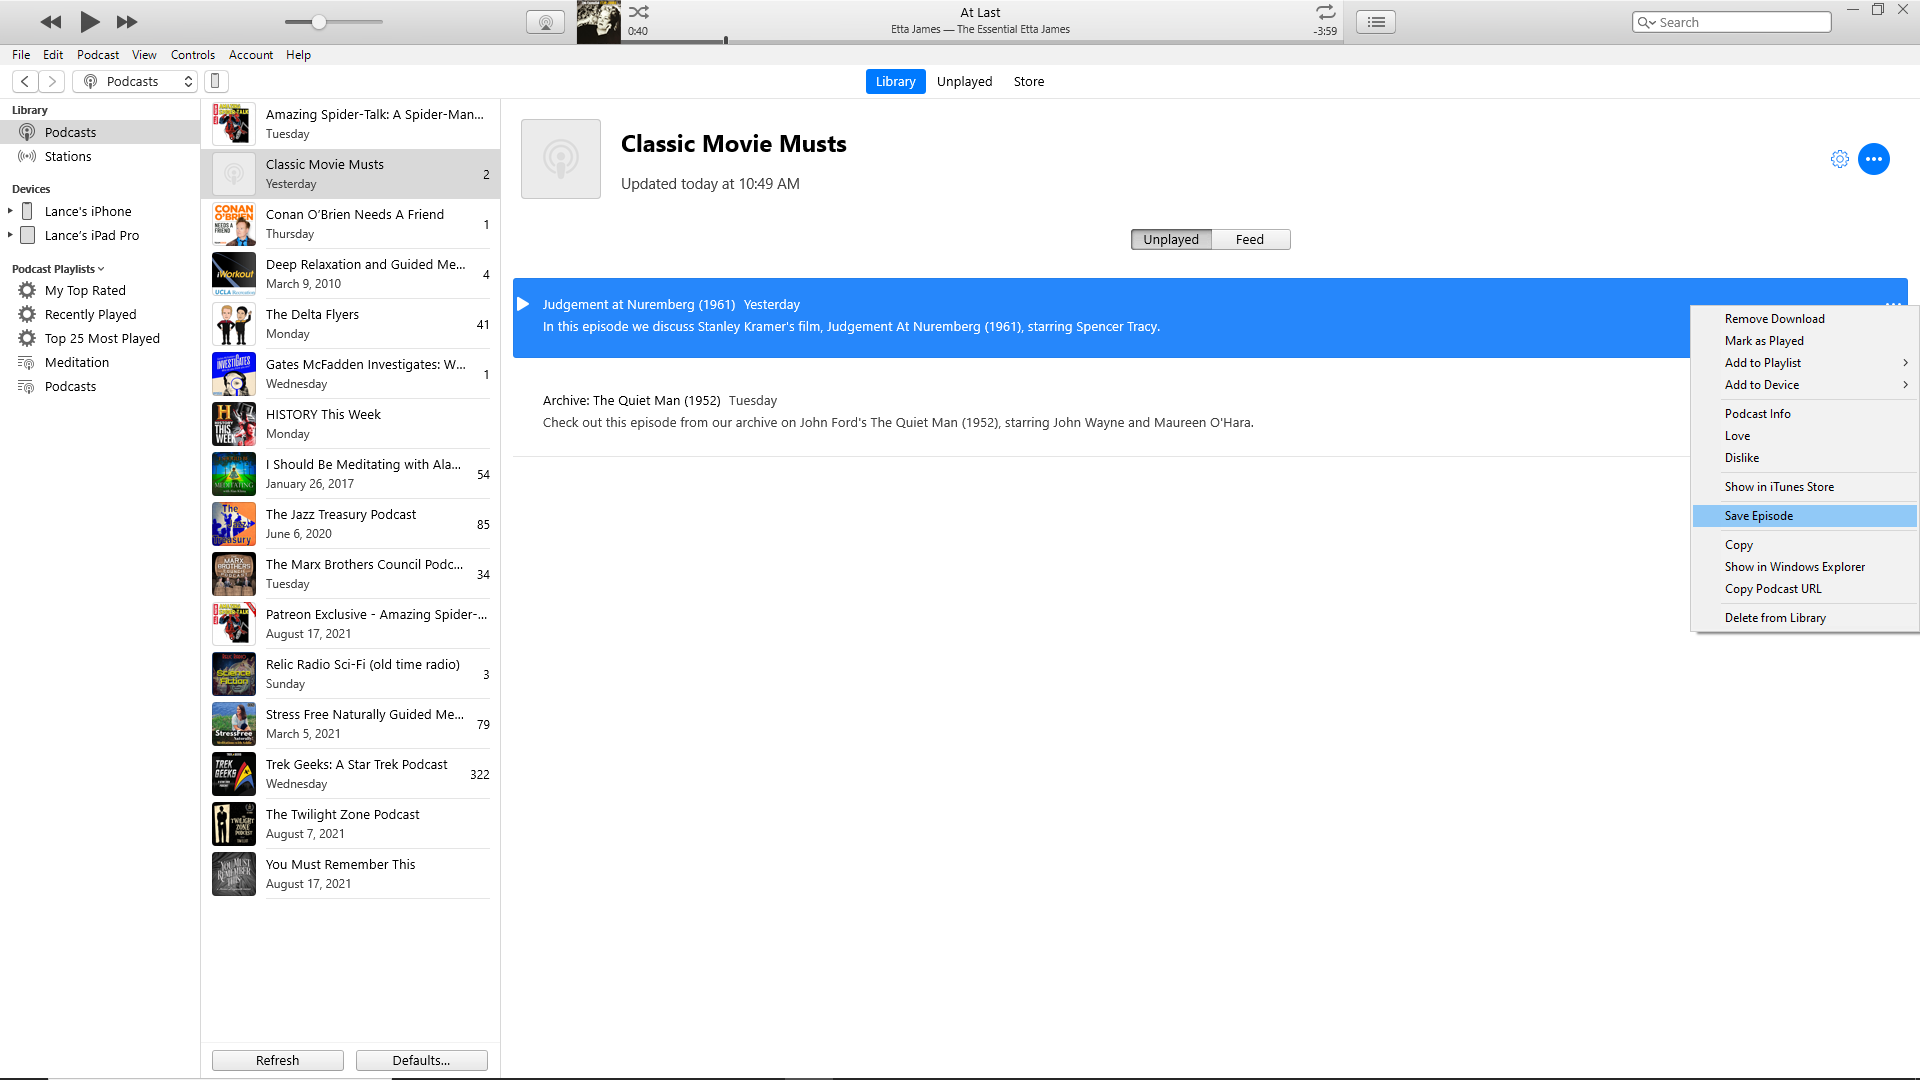Click the device phone icon button

[x=215, y=82]
